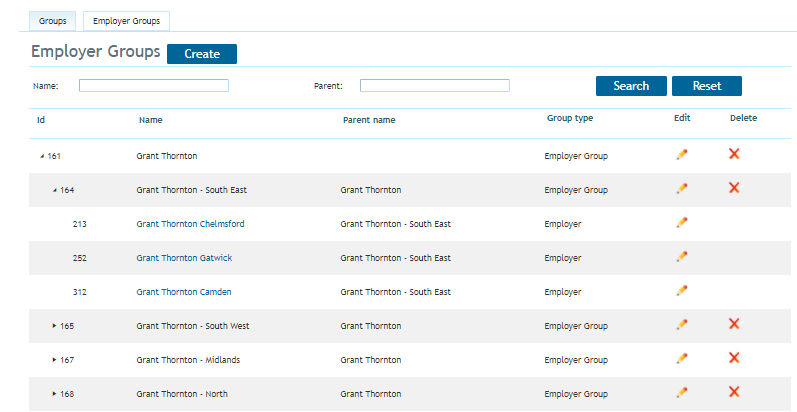Edit Grant Thornton - Midlands group
The width and height of the screenshot is (797, 412).
(x=682, y=358)
